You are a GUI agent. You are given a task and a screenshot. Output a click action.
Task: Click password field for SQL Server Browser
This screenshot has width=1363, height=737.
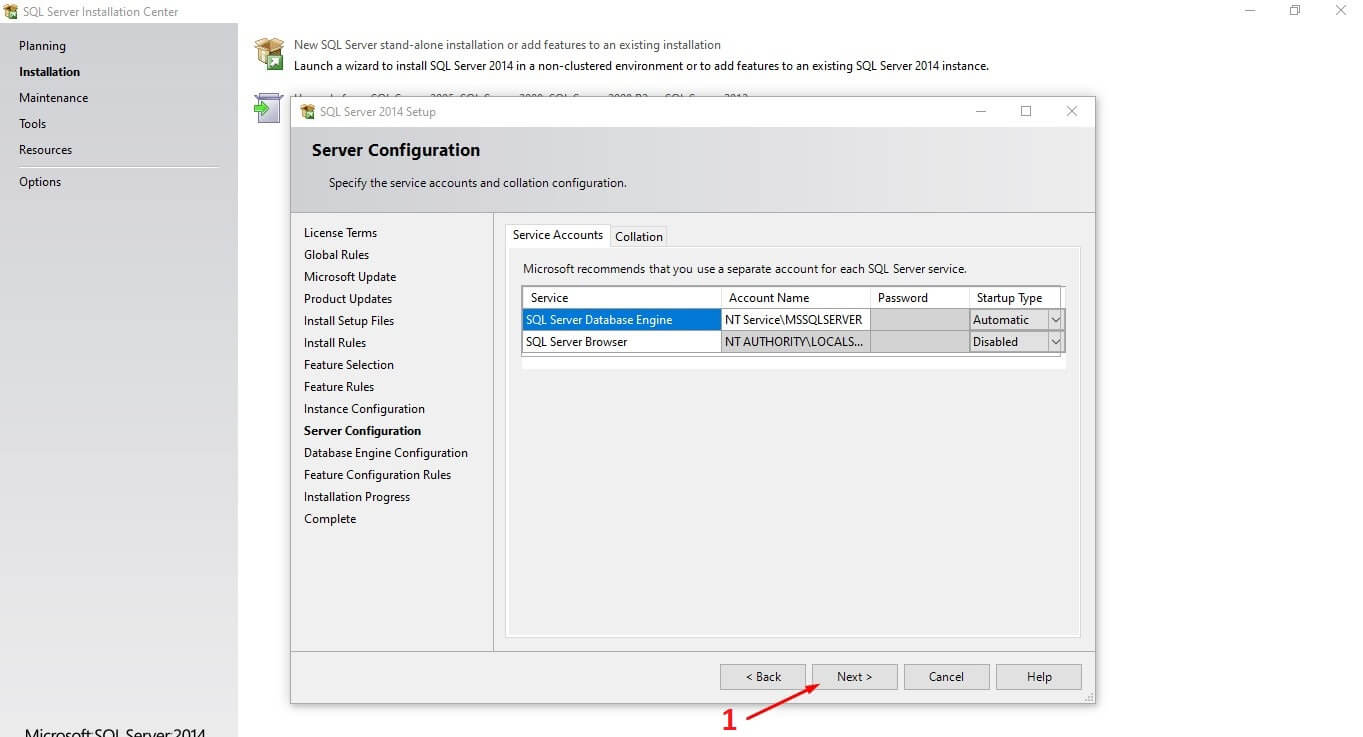click(920, 342)
